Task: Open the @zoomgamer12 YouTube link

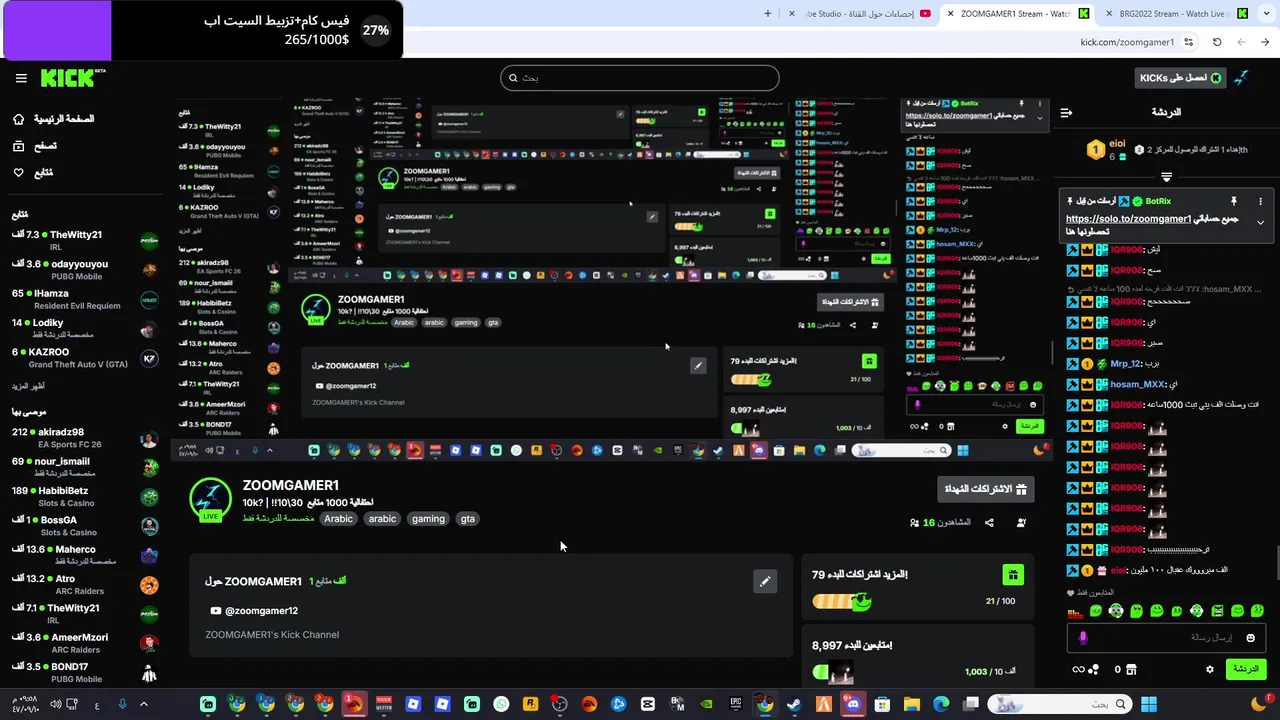Action: pyautogui.click(x=254, y=611)
